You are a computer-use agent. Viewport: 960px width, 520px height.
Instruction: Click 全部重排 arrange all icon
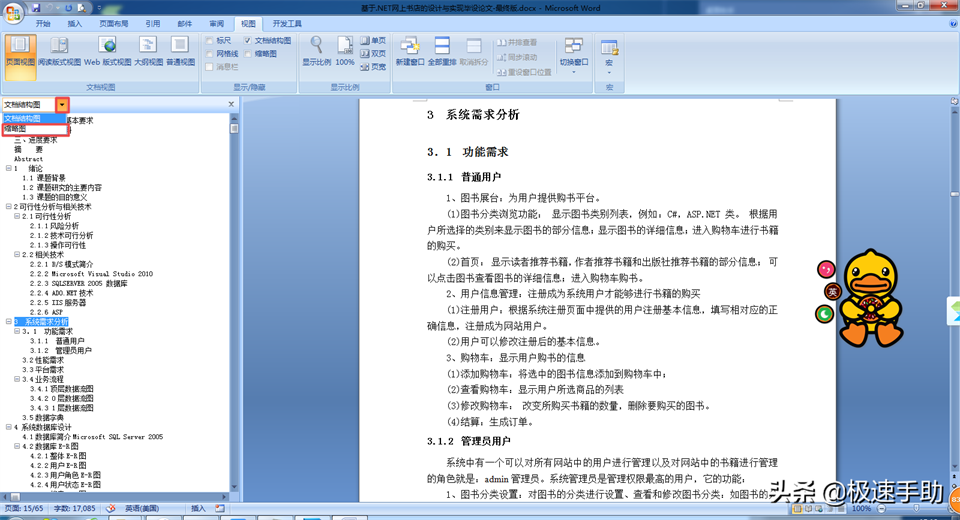[441, 50]
